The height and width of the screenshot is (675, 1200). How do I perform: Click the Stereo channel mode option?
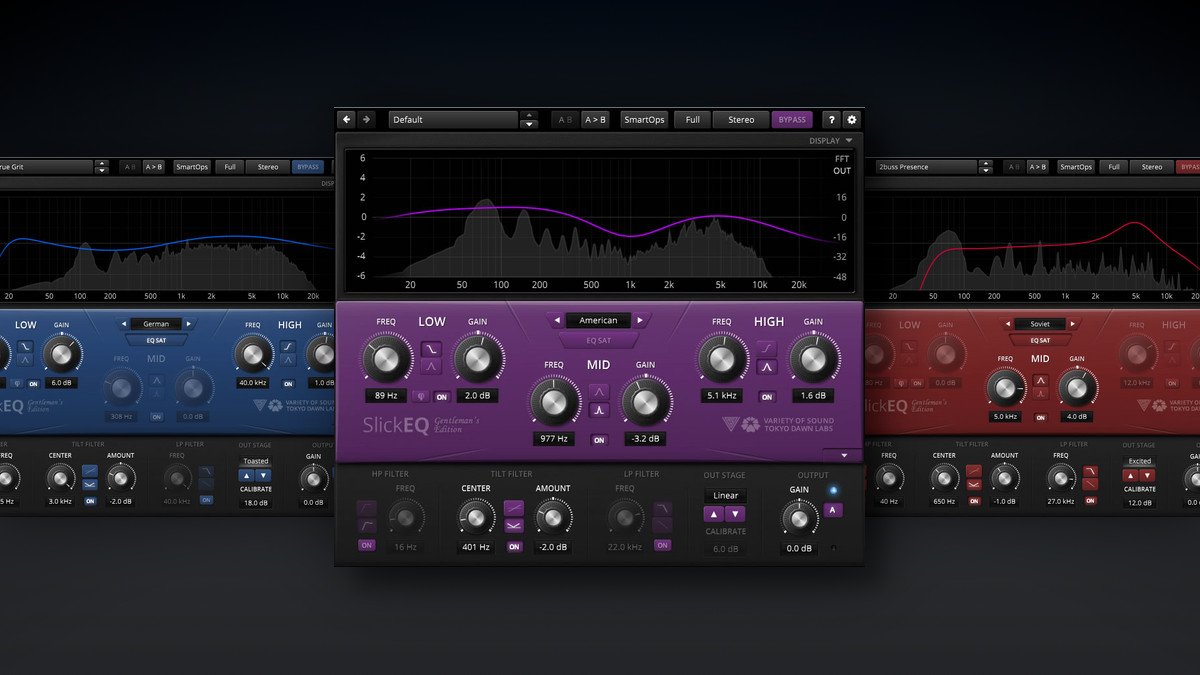[x=741, y=120]
